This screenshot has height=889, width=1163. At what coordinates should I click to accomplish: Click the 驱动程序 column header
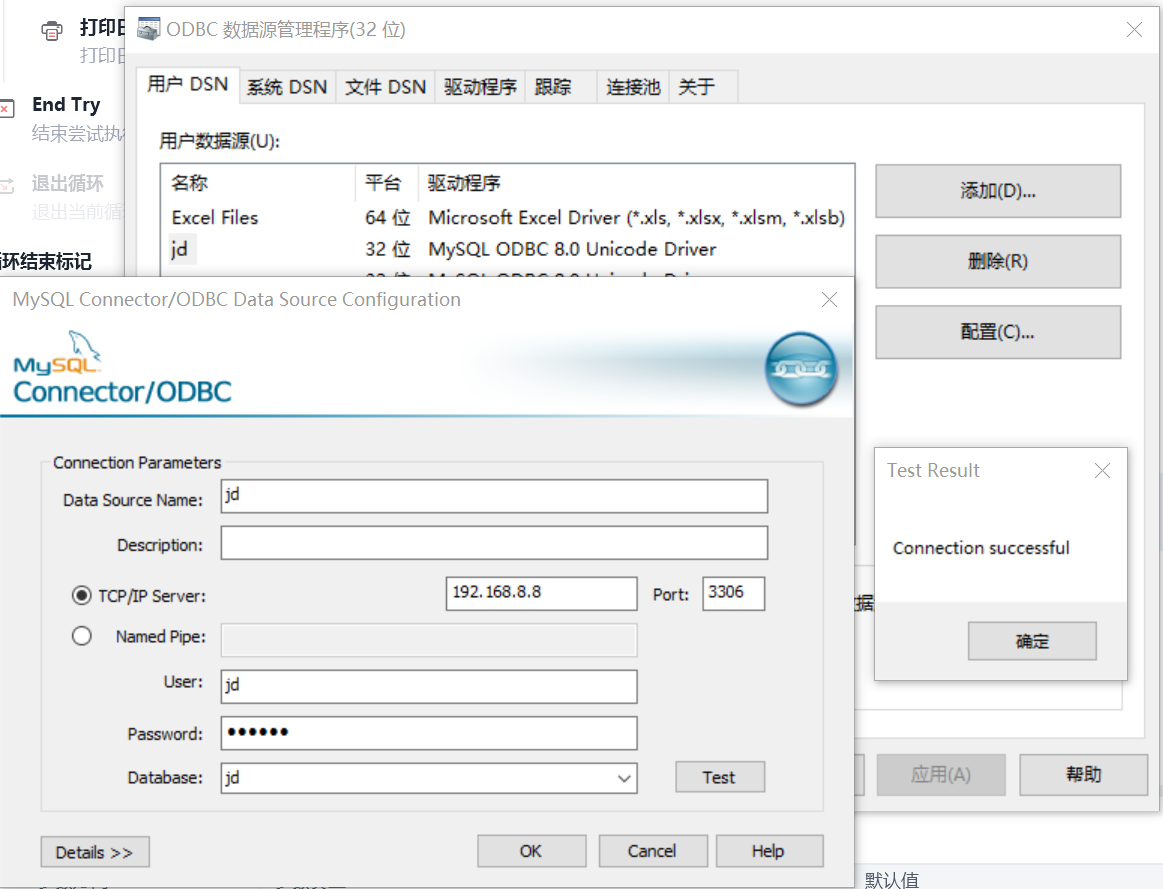click(x=636, y=183)
